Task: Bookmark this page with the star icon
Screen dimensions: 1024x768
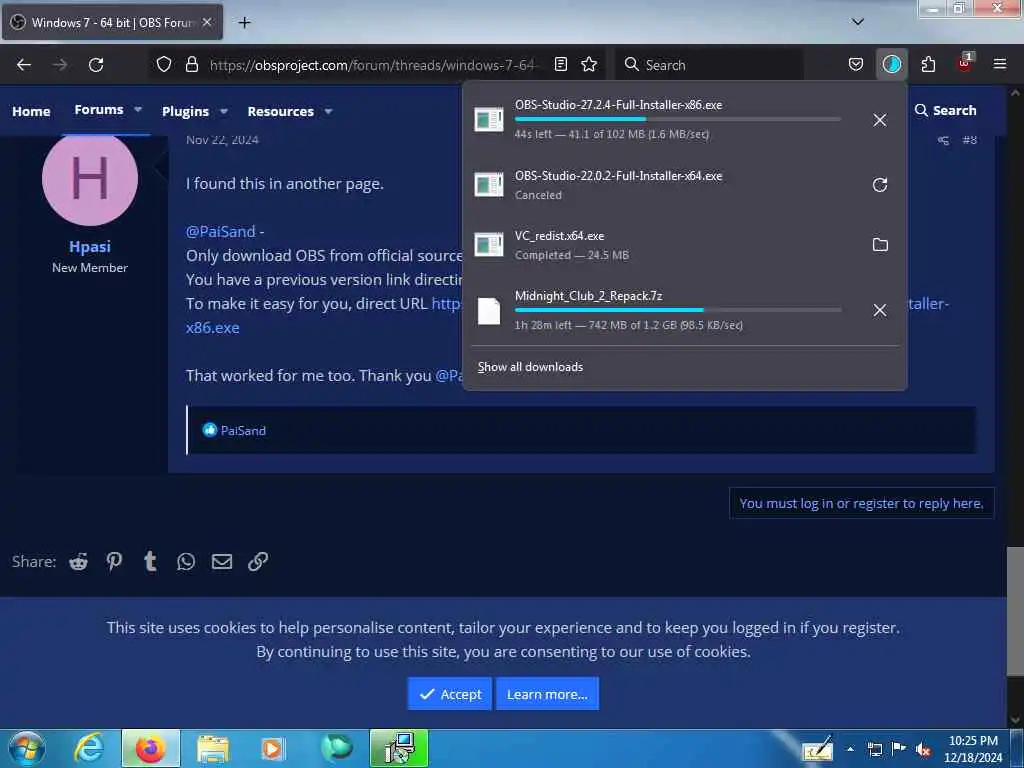Action: coord(589,64)
